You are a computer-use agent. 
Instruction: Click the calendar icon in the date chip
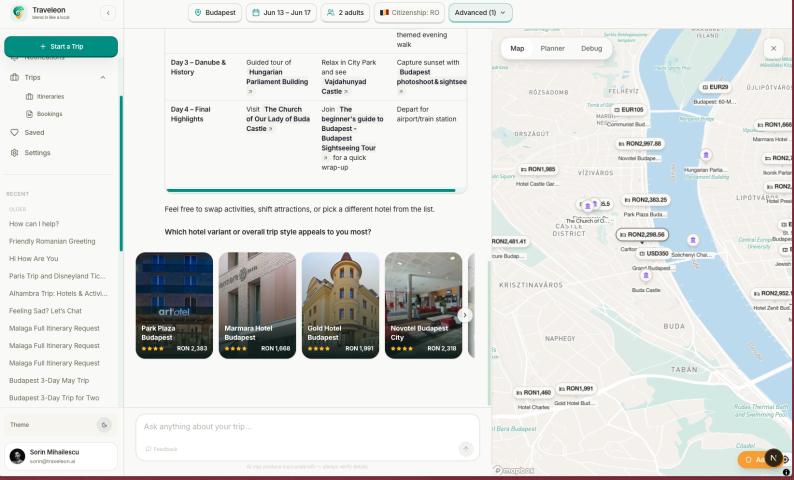click(256, 13)
